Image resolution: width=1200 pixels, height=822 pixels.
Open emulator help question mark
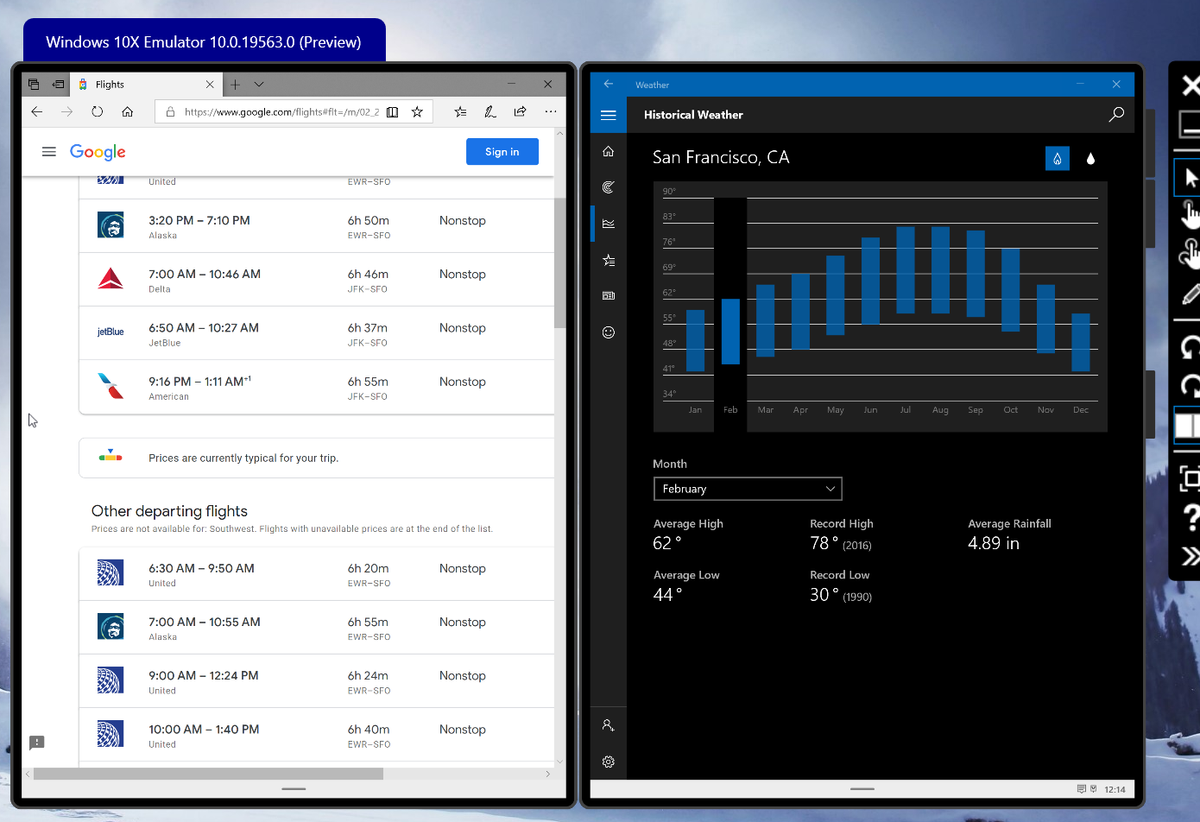[x=1191, y=518]
